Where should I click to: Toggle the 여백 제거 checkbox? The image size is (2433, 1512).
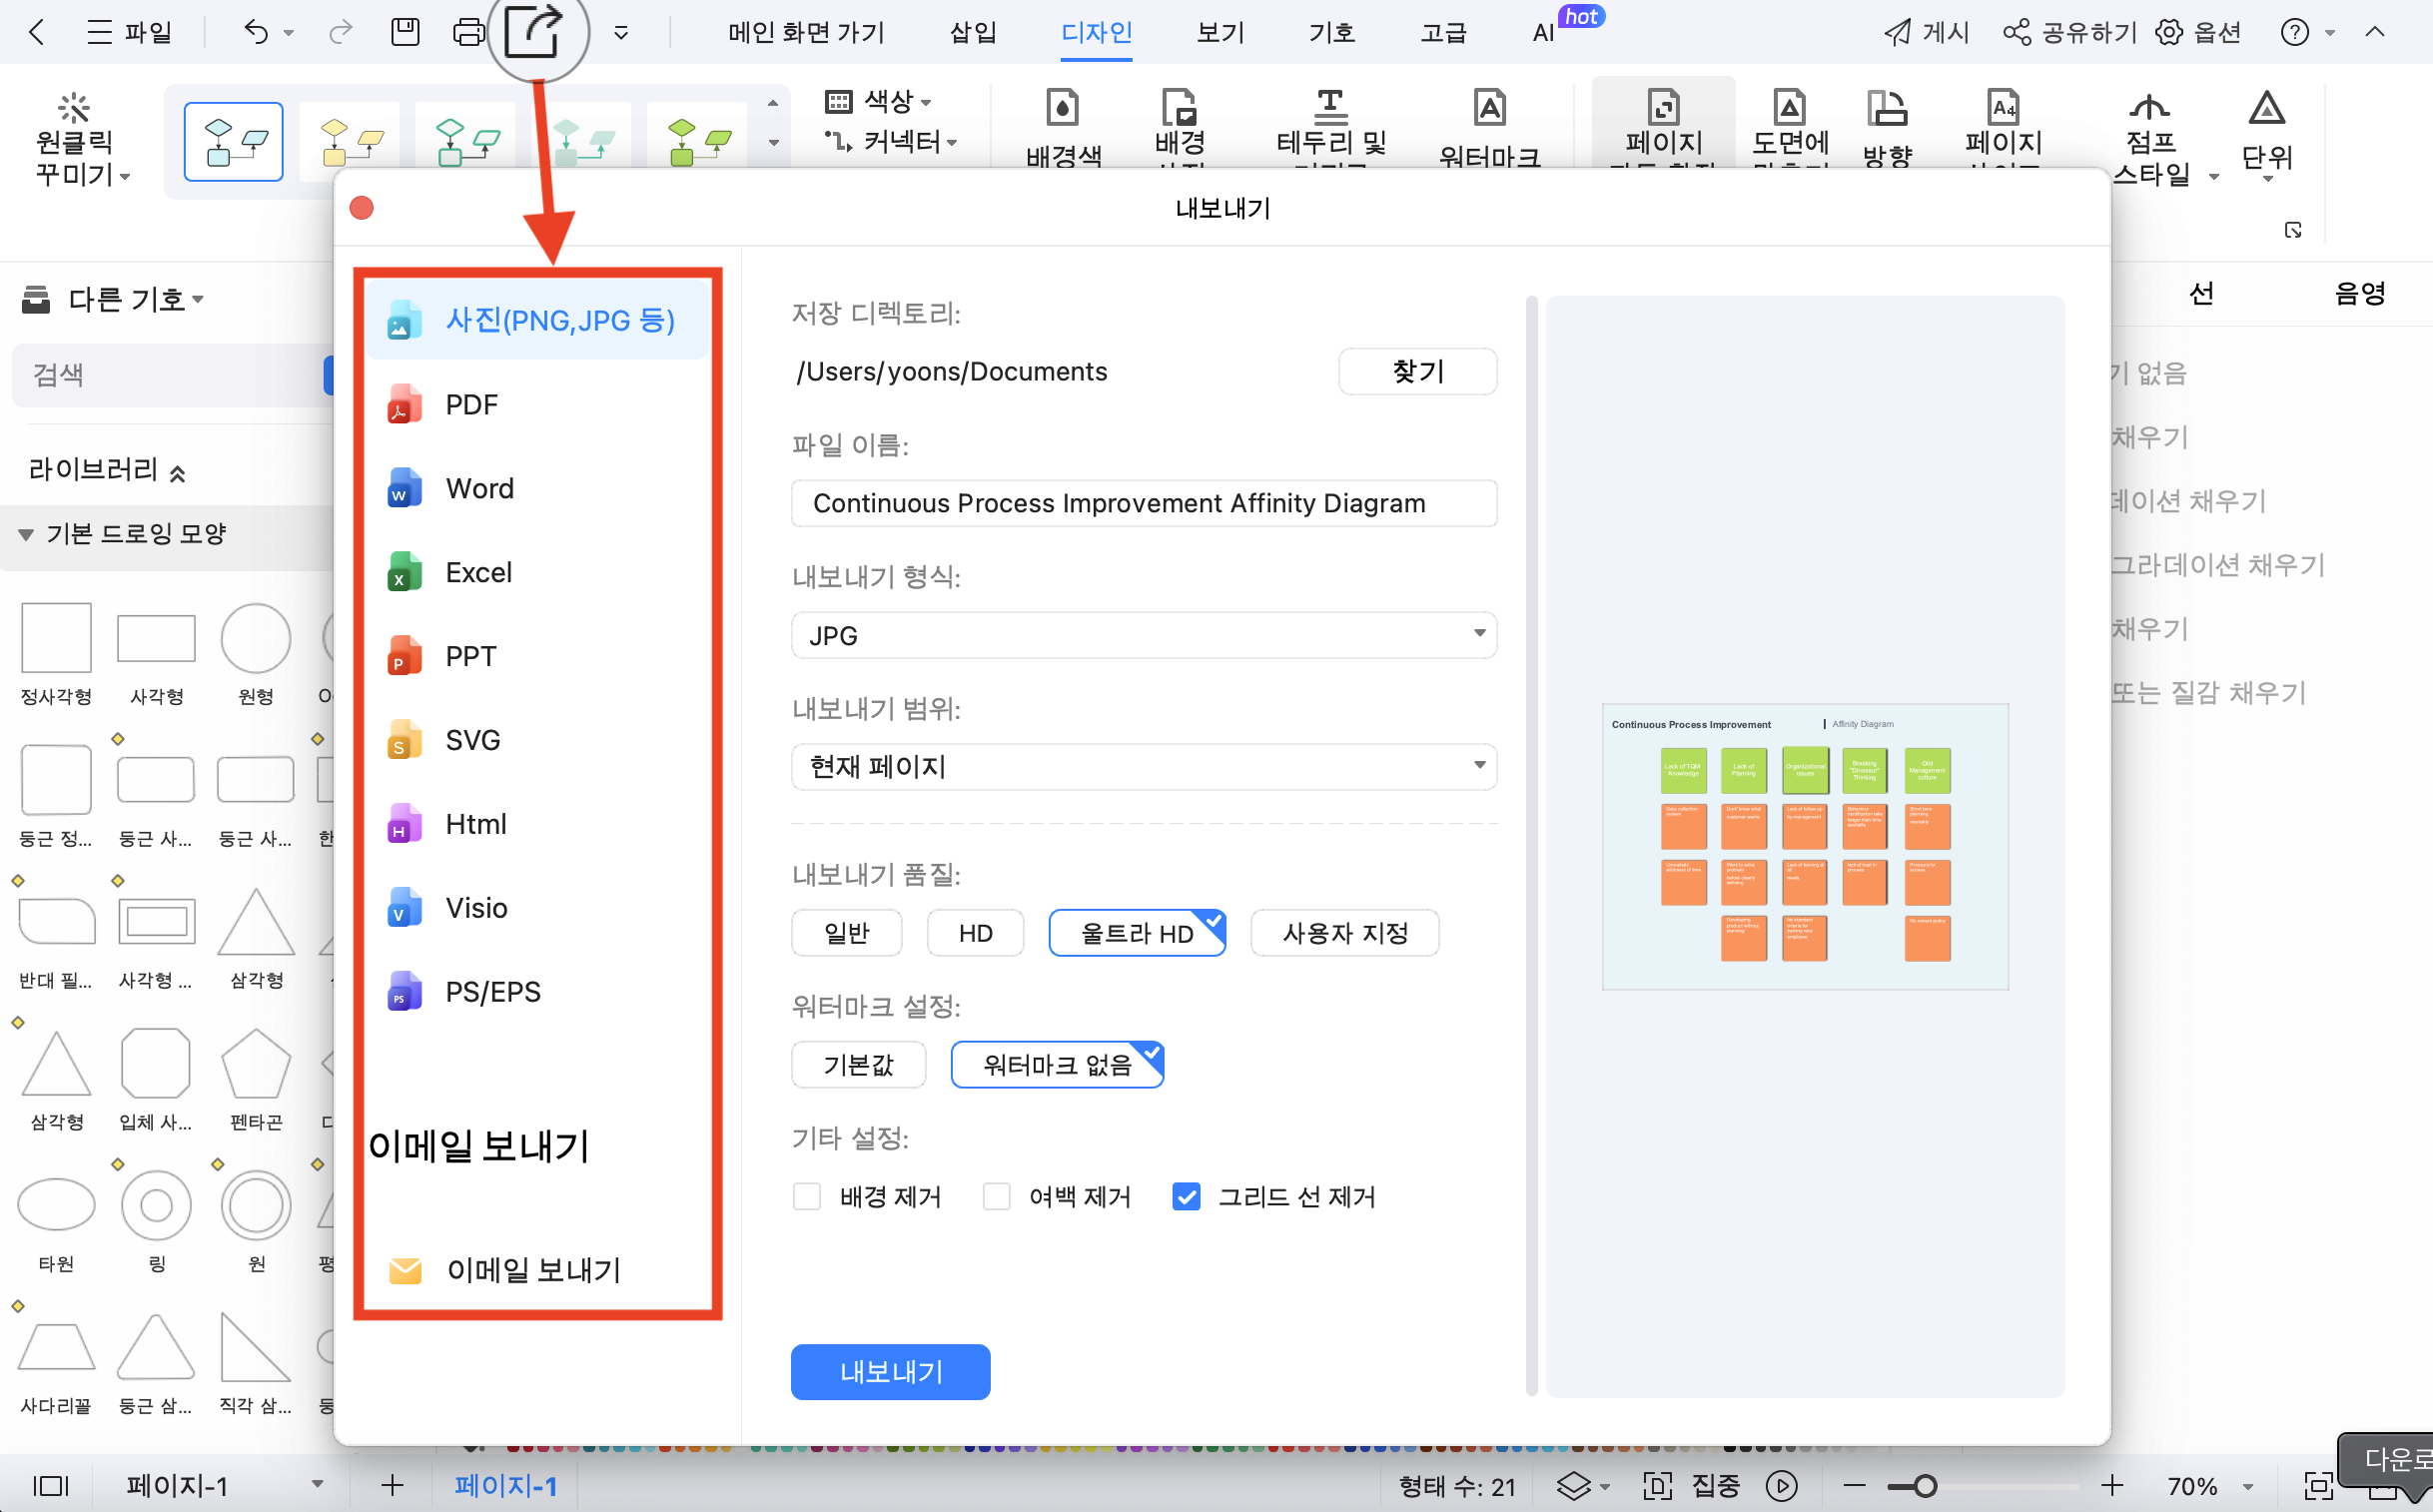tap(998, 1196)
